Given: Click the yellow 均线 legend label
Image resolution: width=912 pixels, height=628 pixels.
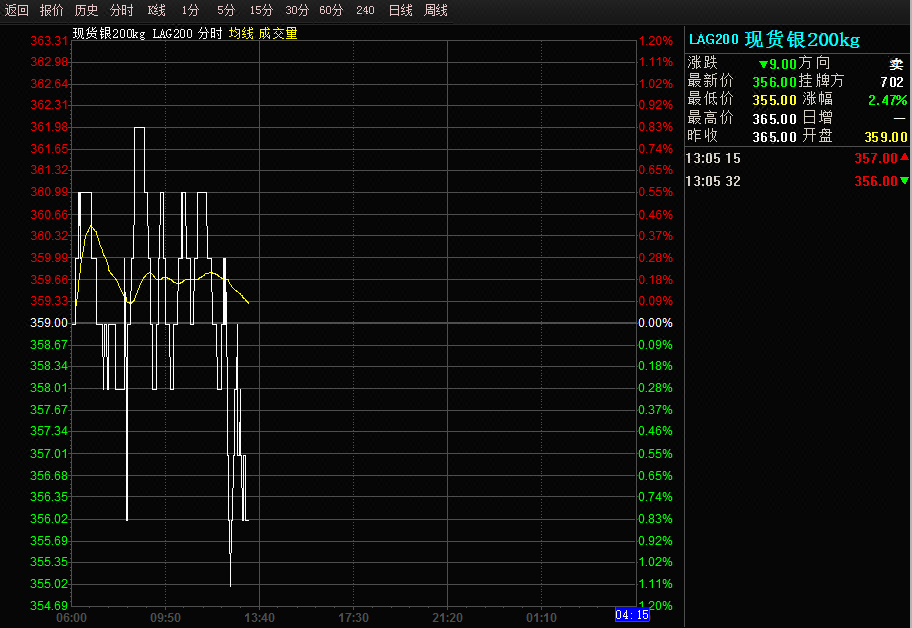Looking at the screenshot, I should coord(241,34).
